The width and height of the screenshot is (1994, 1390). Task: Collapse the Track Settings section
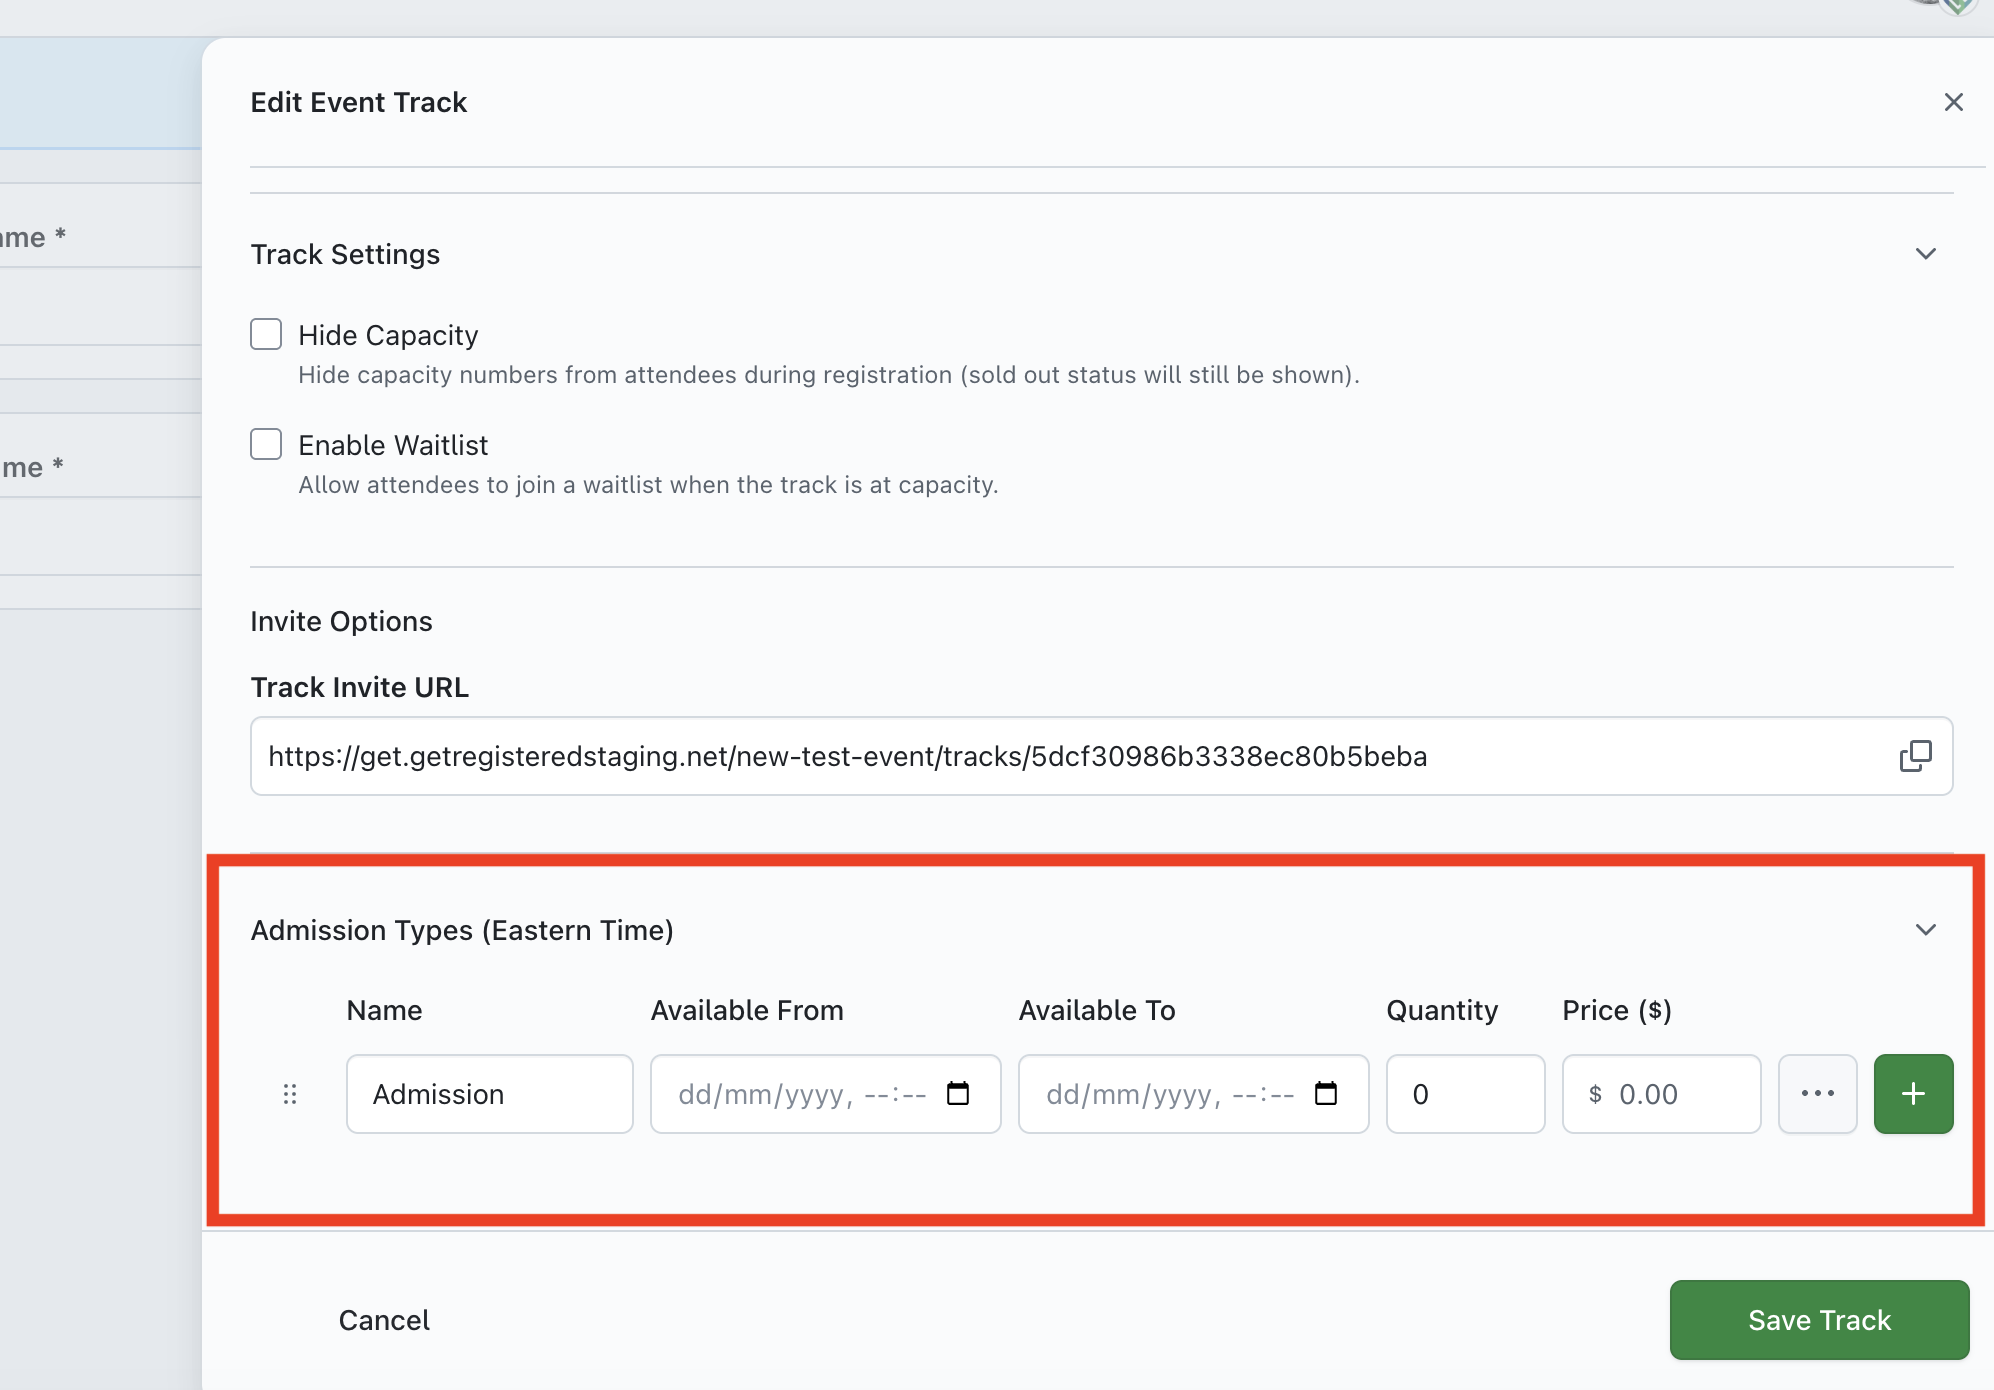coord(1925,254)
